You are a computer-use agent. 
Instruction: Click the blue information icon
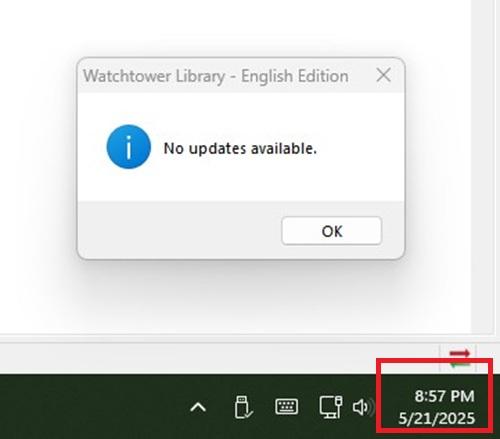tap(129, 147)
